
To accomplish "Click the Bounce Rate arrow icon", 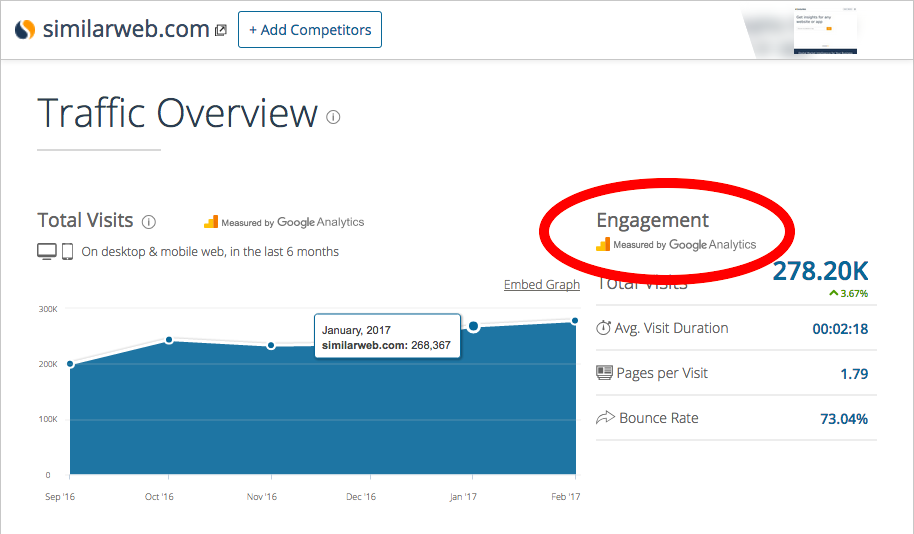I will point(605,417).
